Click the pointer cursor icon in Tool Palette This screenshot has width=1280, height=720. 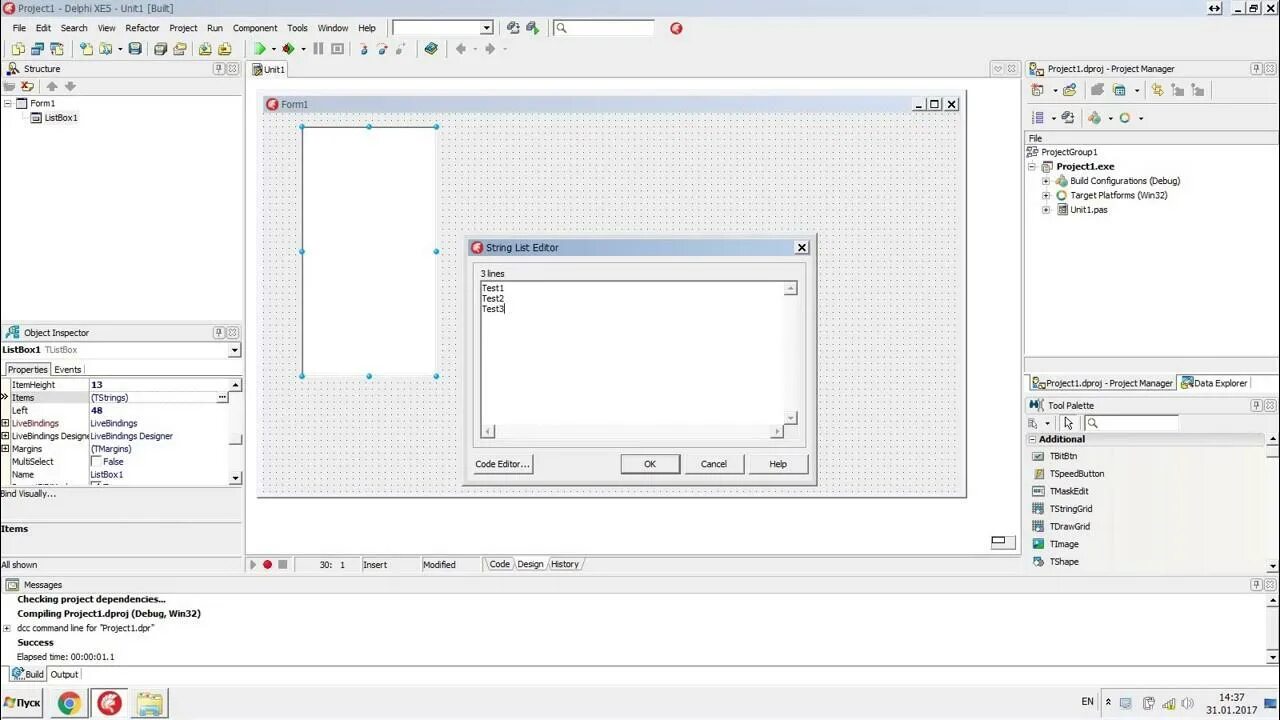[x=1068, y=423]
